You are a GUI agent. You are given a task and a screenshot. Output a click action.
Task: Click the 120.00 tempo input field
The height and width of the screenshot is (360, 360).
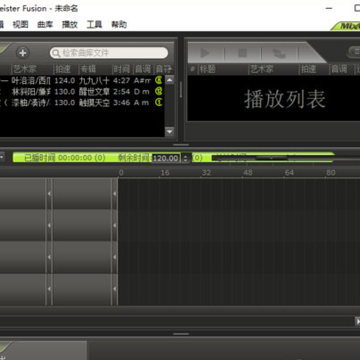(x=166, y=158)
